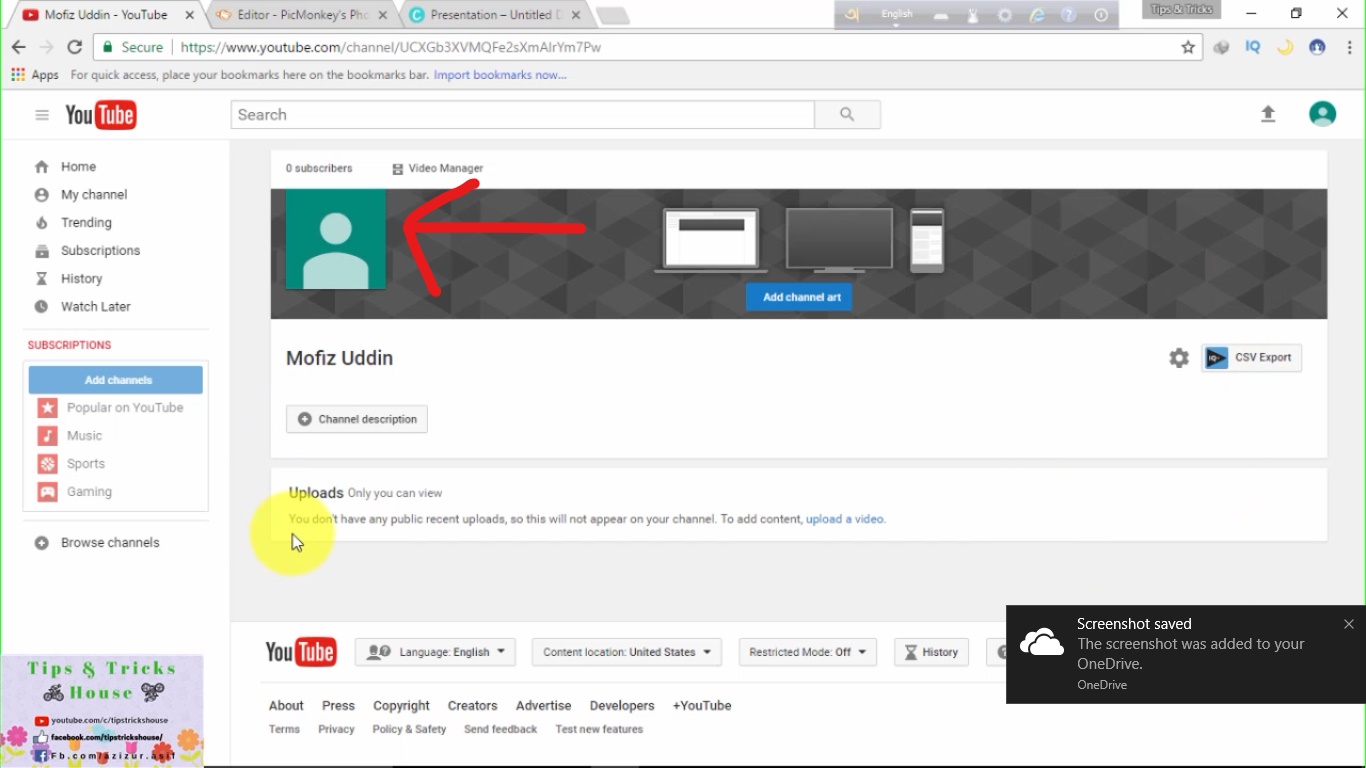Open the YouTube hamburger guide menu

(x=42, y=115)
